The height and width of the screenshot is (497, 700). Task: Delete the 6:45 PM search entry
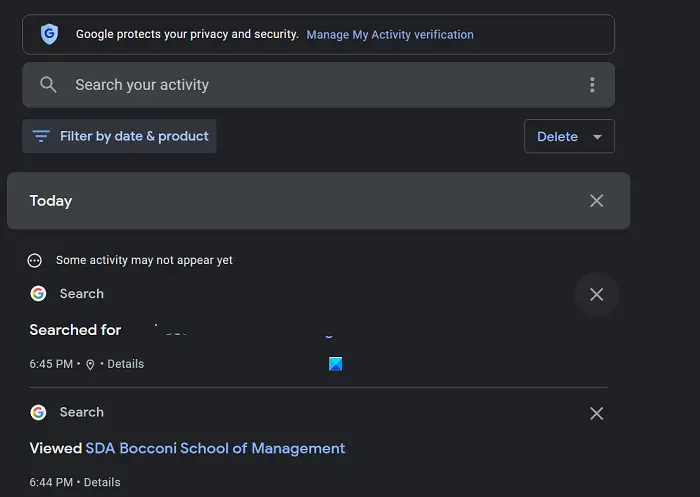point(596,294)
